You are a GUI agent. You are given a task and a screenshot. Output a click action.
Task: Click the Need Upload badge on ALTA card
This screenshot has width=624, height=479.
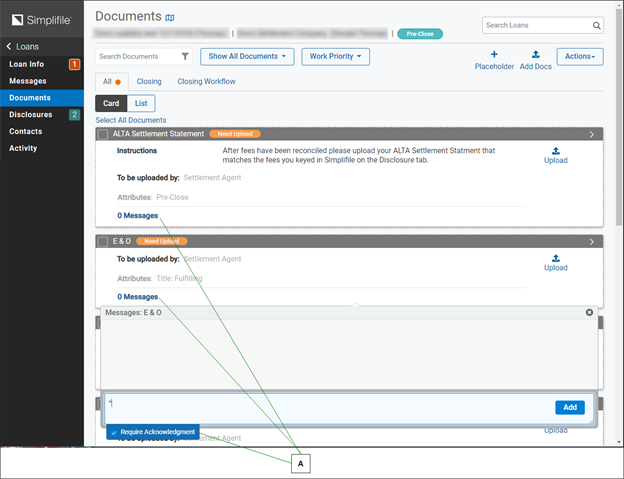click(x=235, y=134)
